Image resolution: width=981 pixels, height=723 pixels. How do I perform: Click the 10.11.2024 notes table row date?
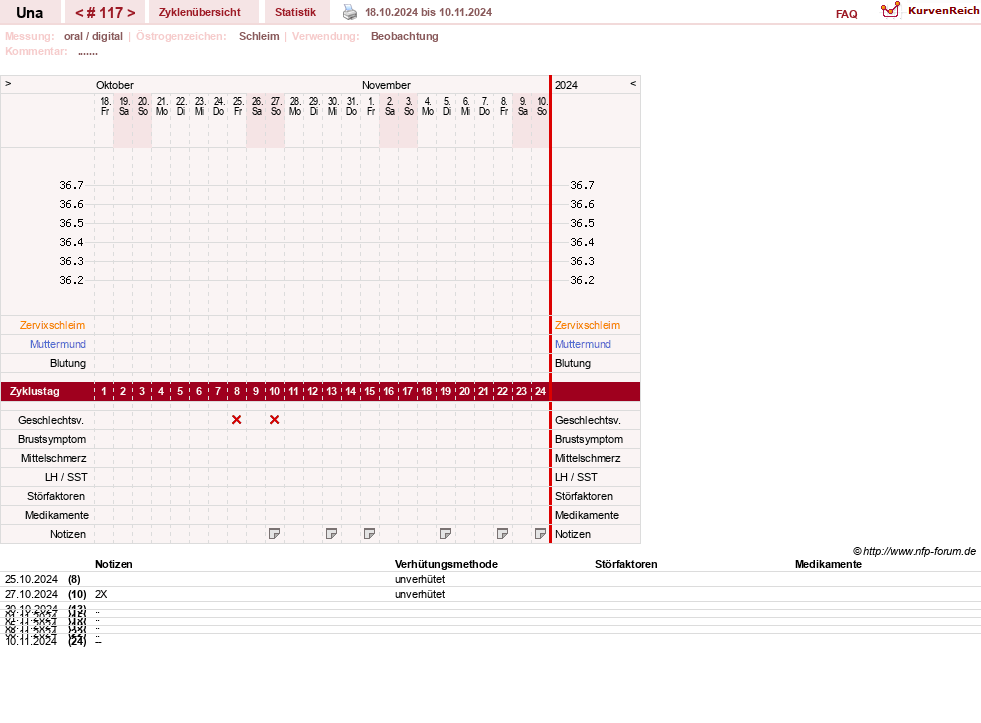point(31,641)
